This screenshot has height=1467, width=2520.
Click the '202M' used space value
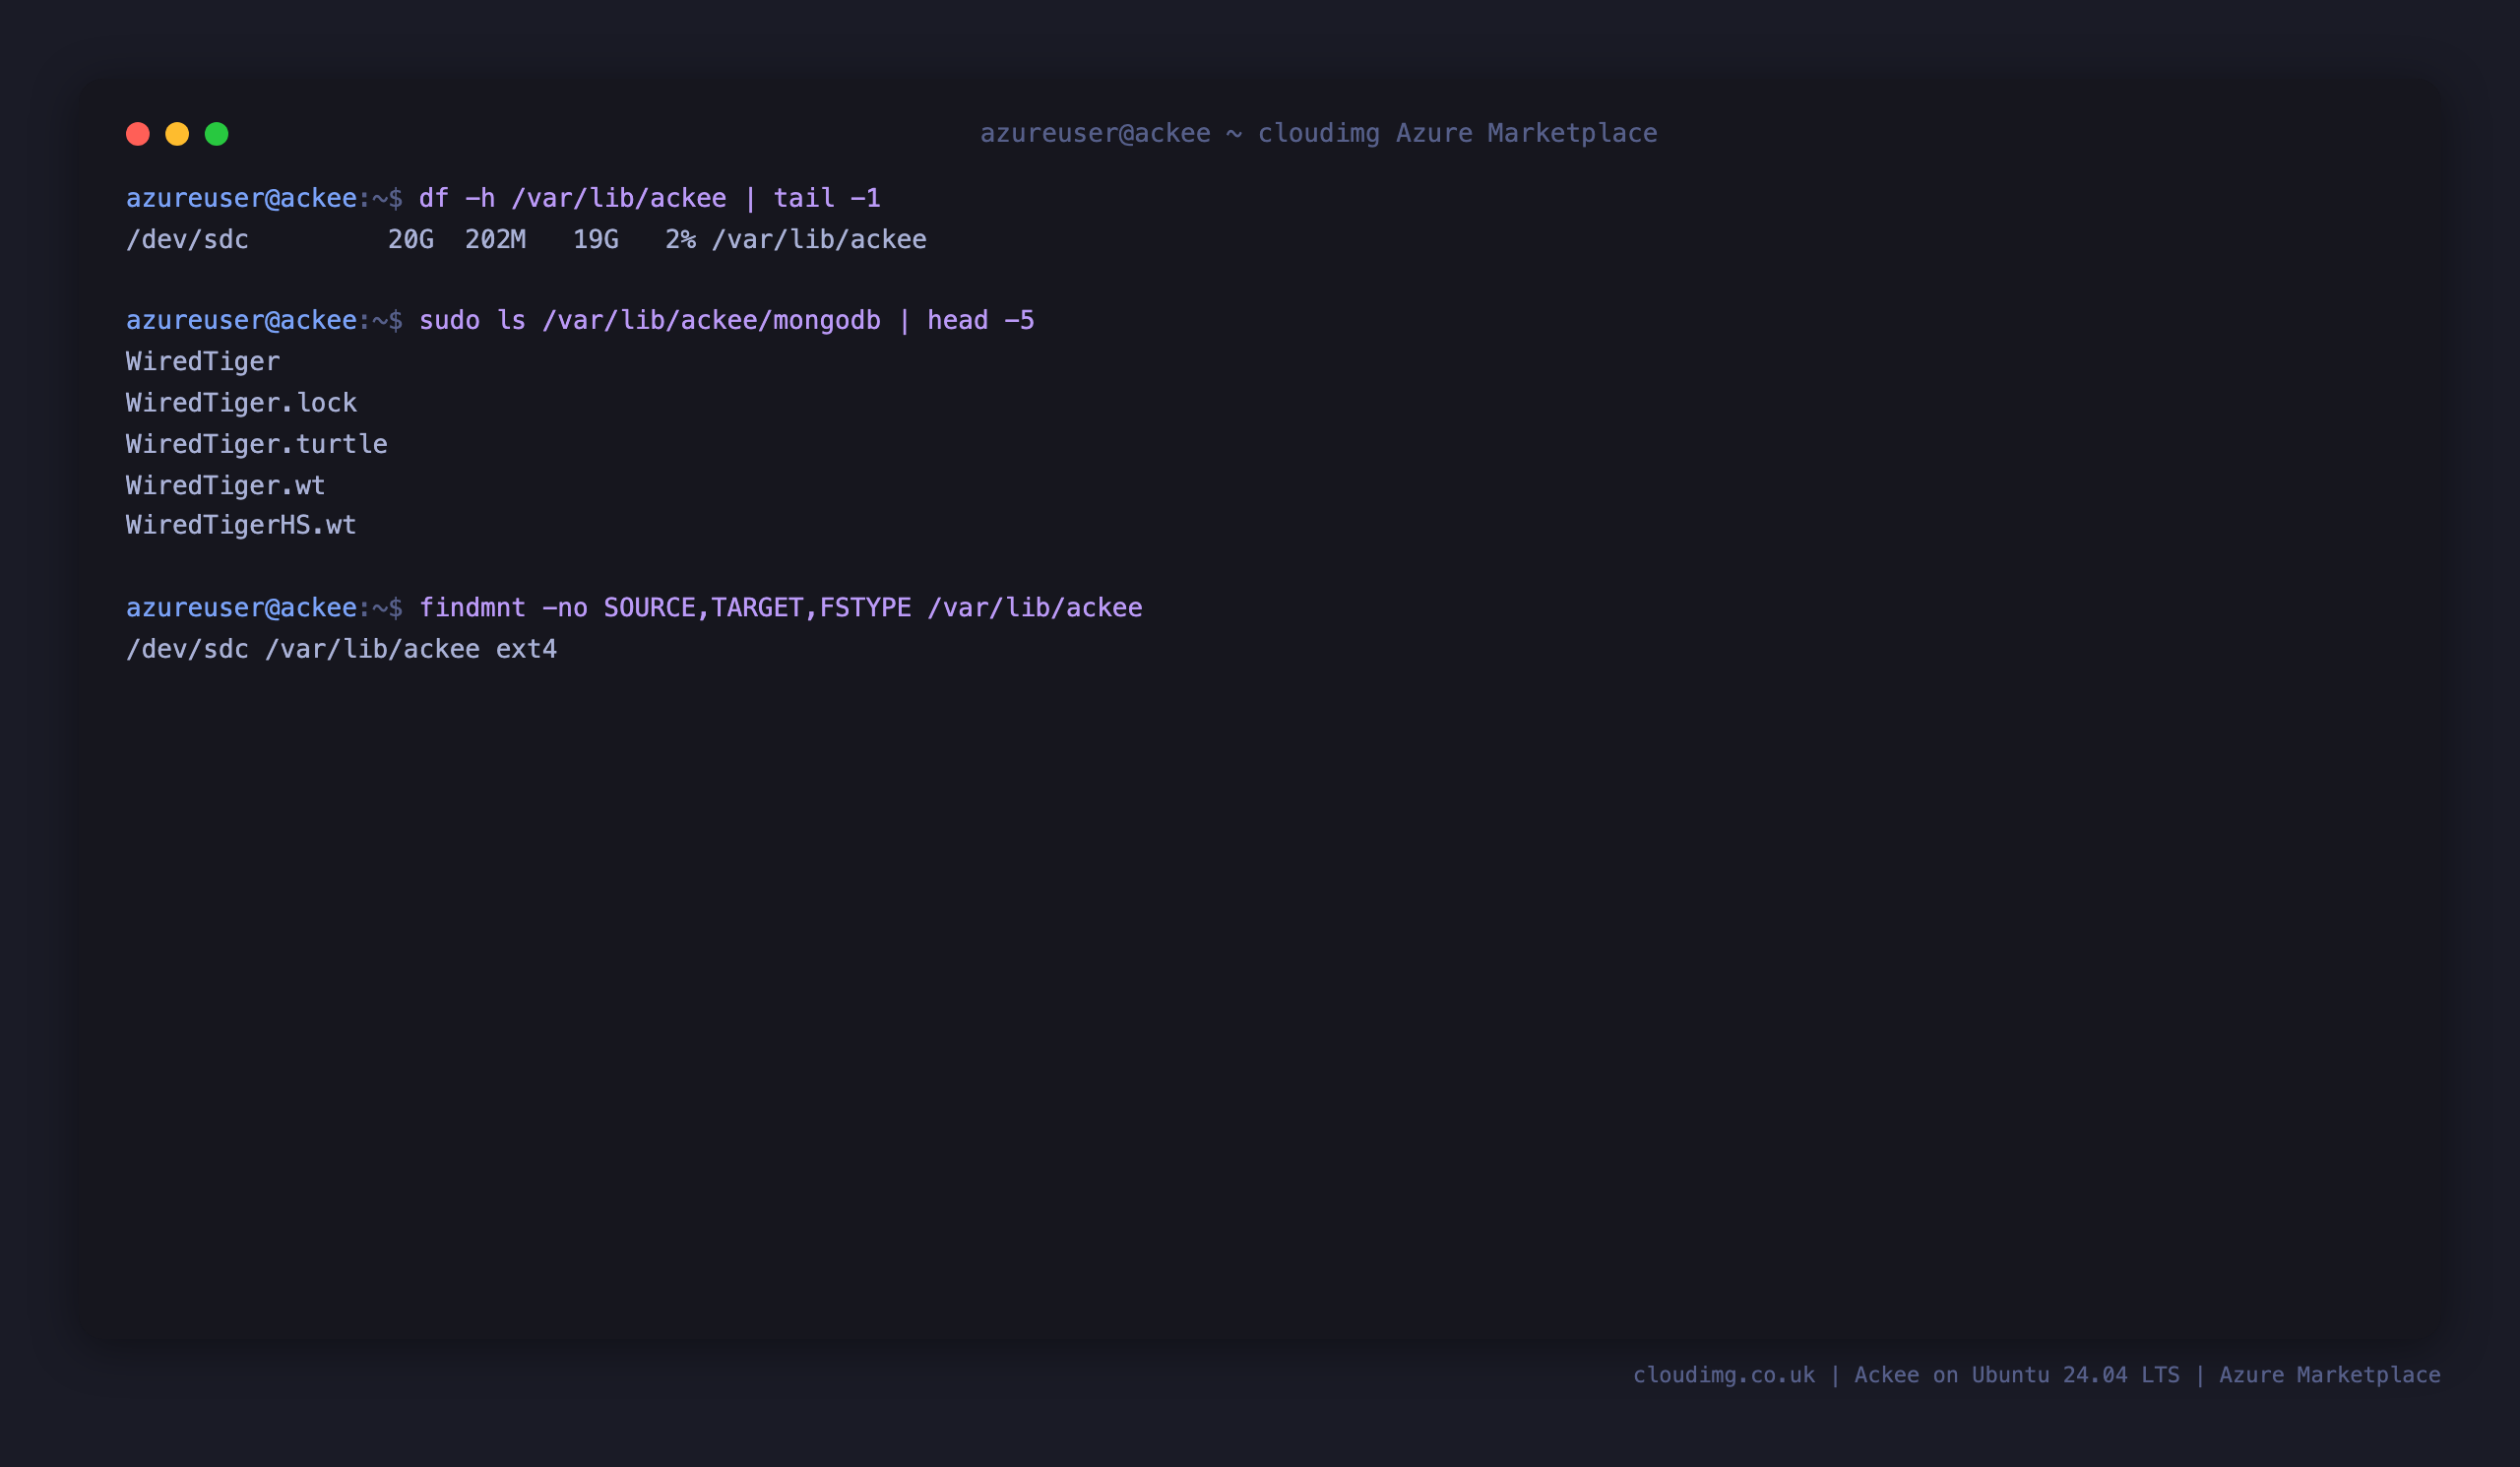click(x=495, y=240)
